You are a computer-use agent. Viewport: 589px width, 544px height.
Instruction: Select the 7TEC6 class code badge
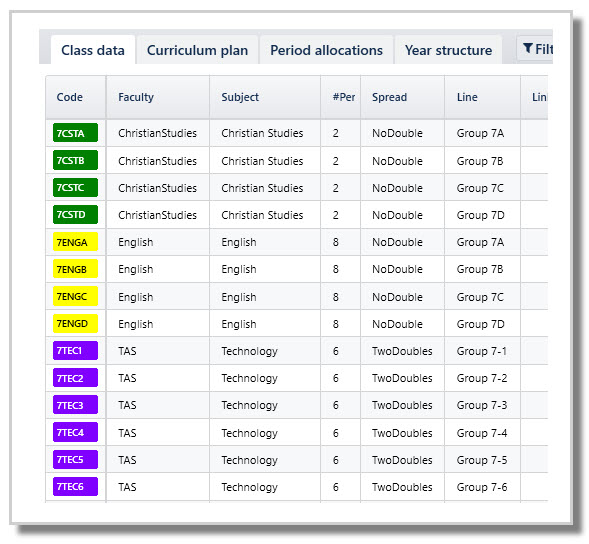coord(75,487)
